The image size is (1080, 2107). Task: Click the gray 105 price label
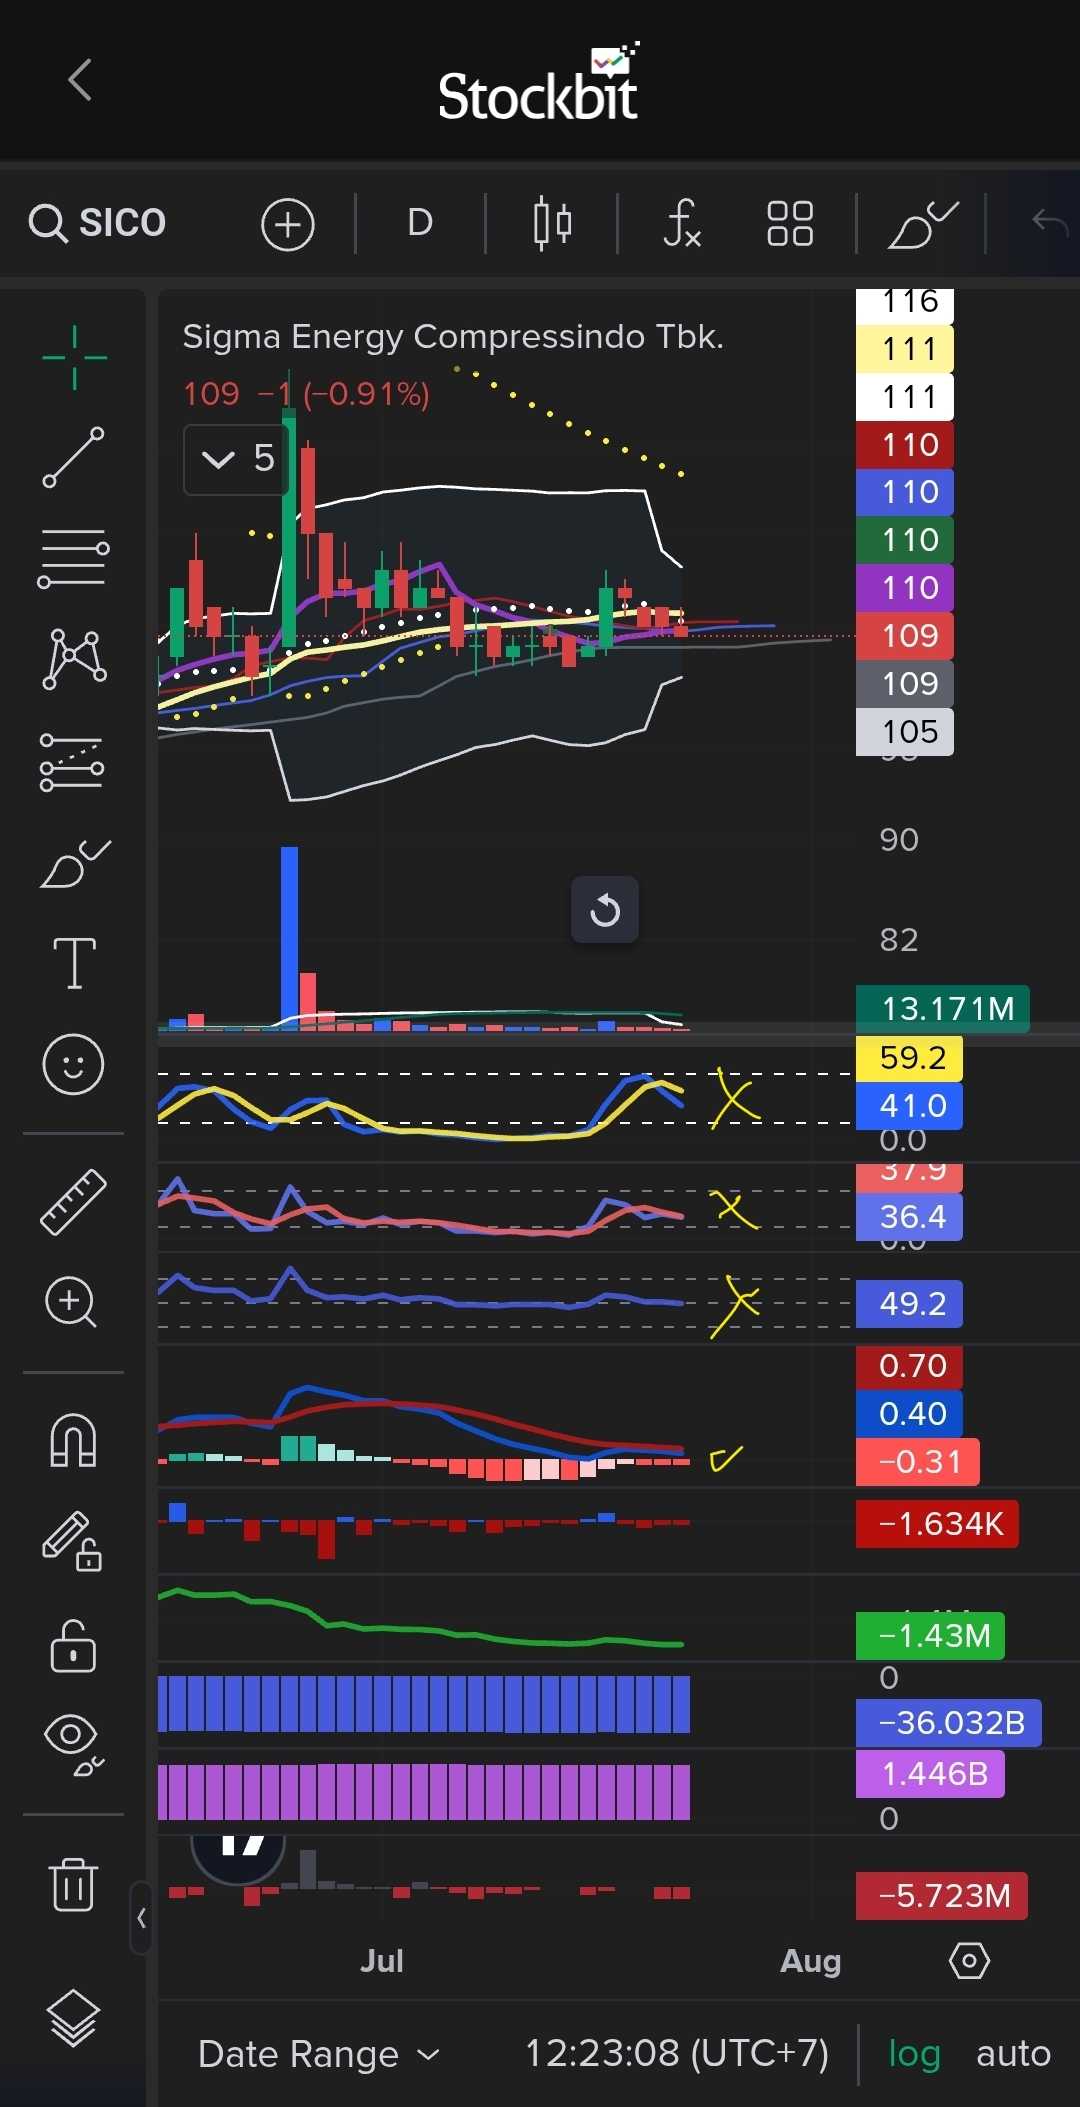(x=906, y=732)
